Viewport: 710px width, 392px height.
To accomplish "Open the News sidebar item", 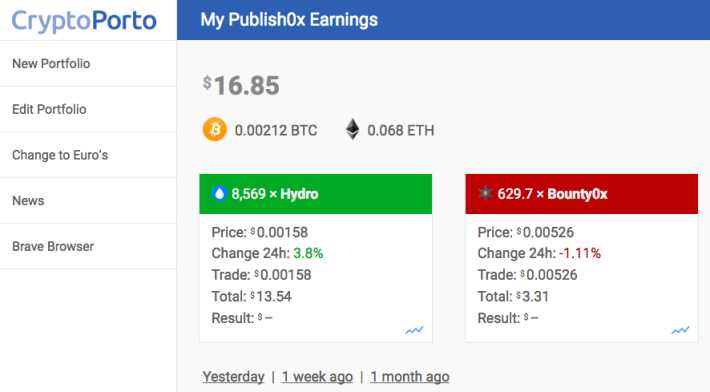I will [88, 201].
